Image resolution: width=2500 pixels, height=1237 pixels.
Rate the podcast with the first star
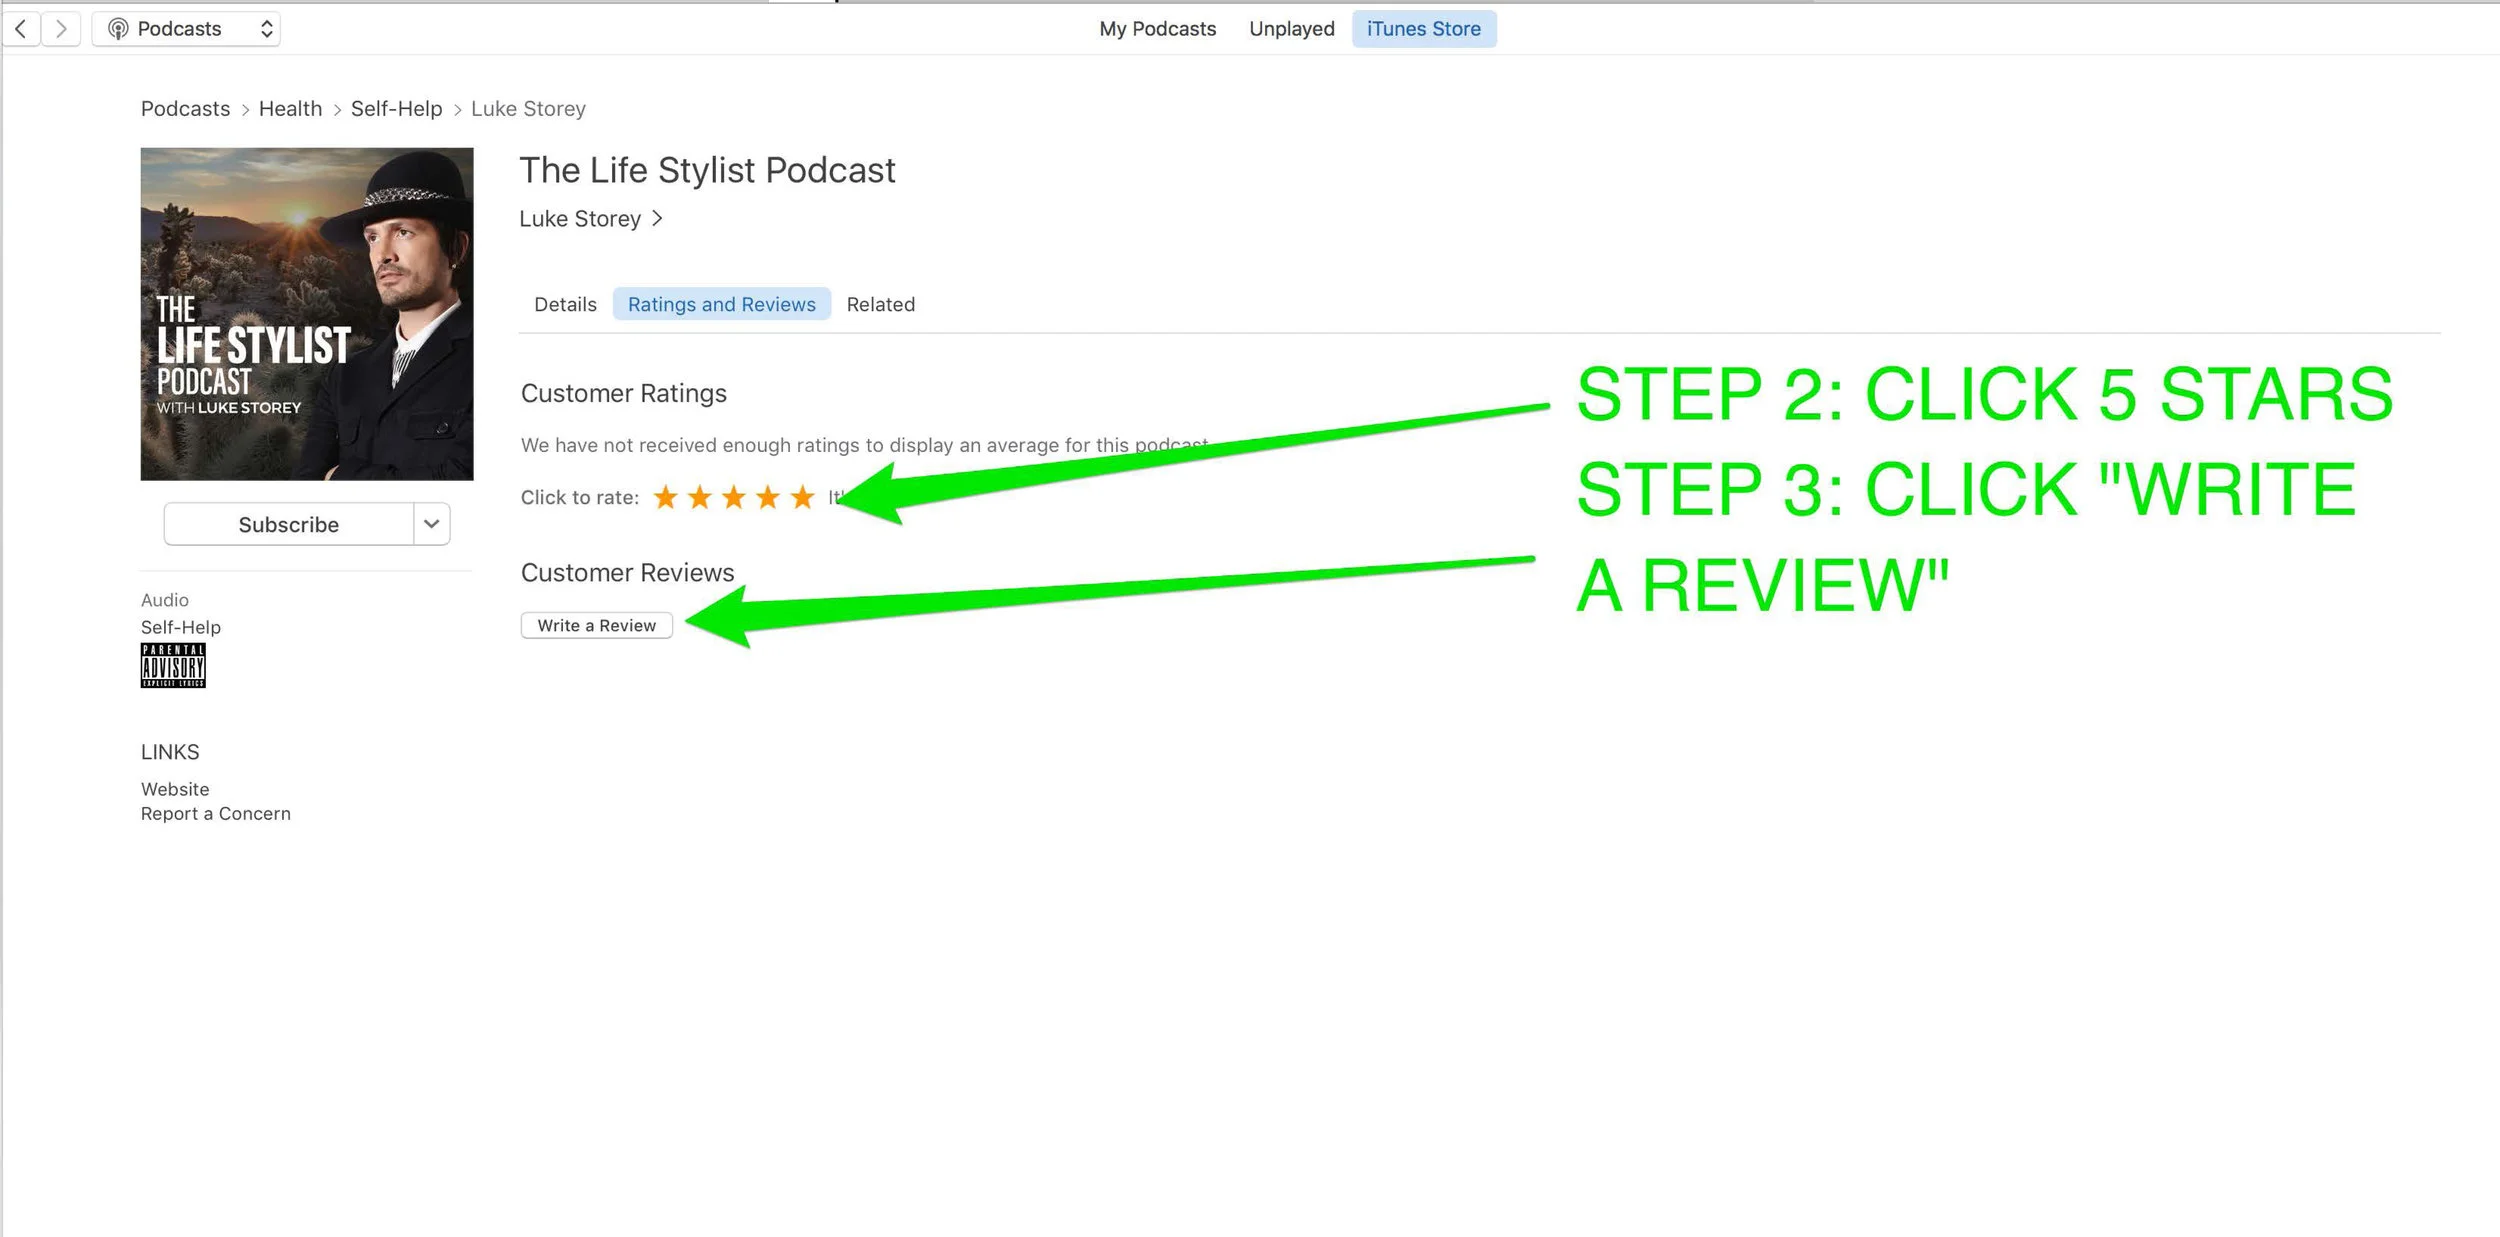[665, 497]
